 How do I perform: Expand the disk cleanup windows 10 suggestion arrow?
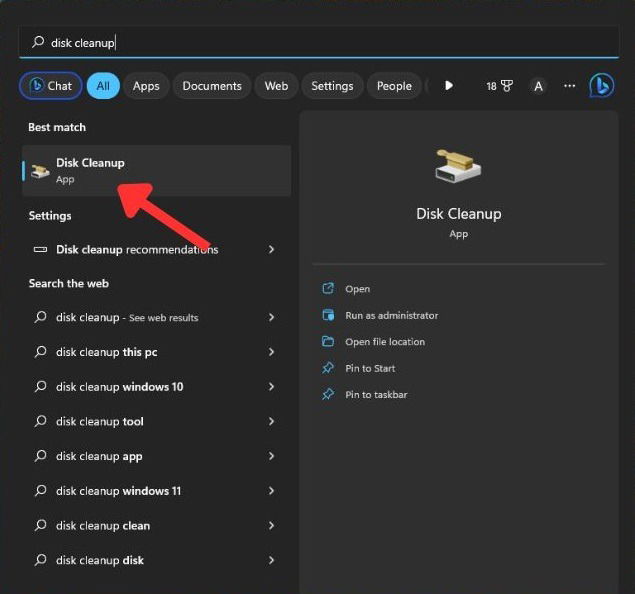(x=271, y=387)
